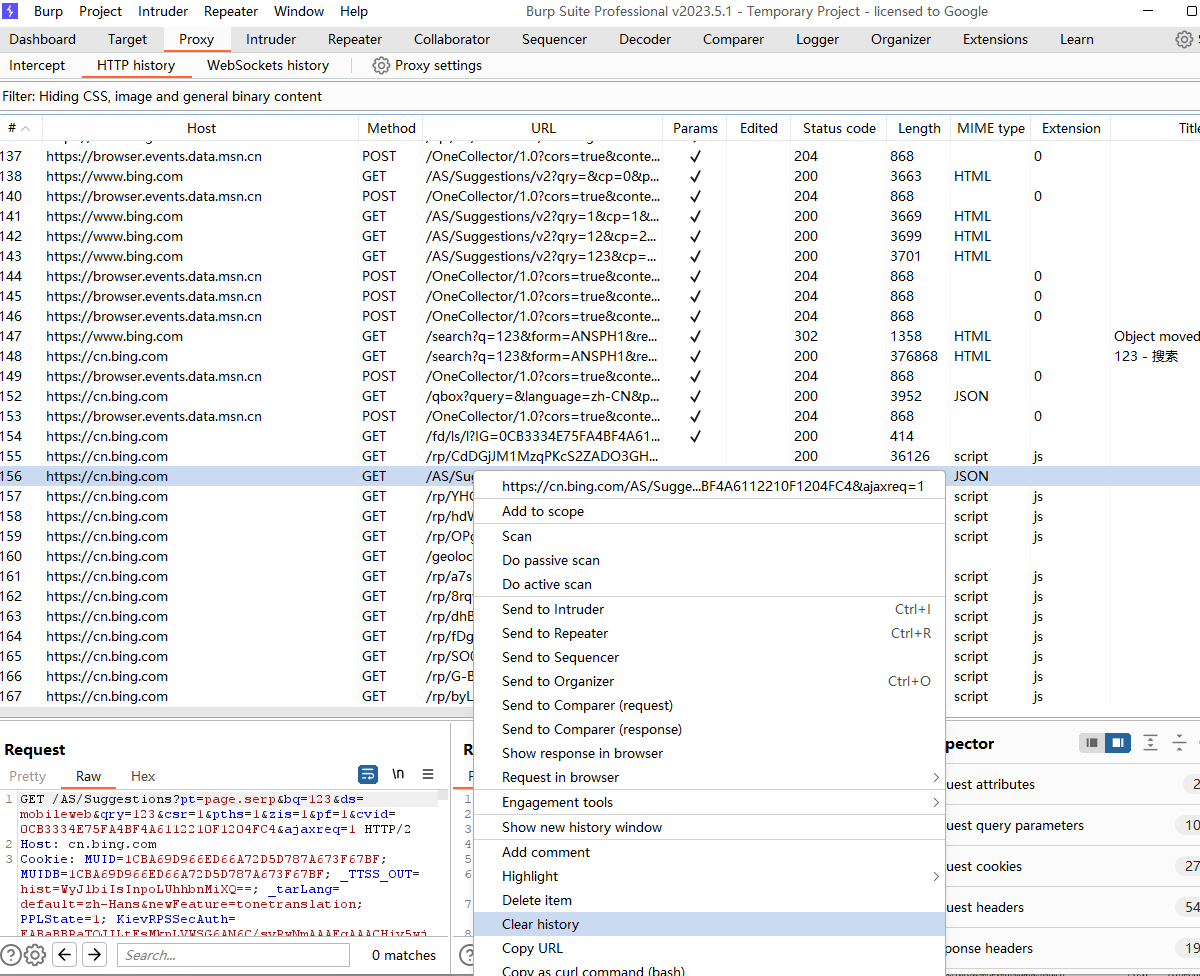
Task: Choose Send to Comparer (request)
Action: click(709, 705)
